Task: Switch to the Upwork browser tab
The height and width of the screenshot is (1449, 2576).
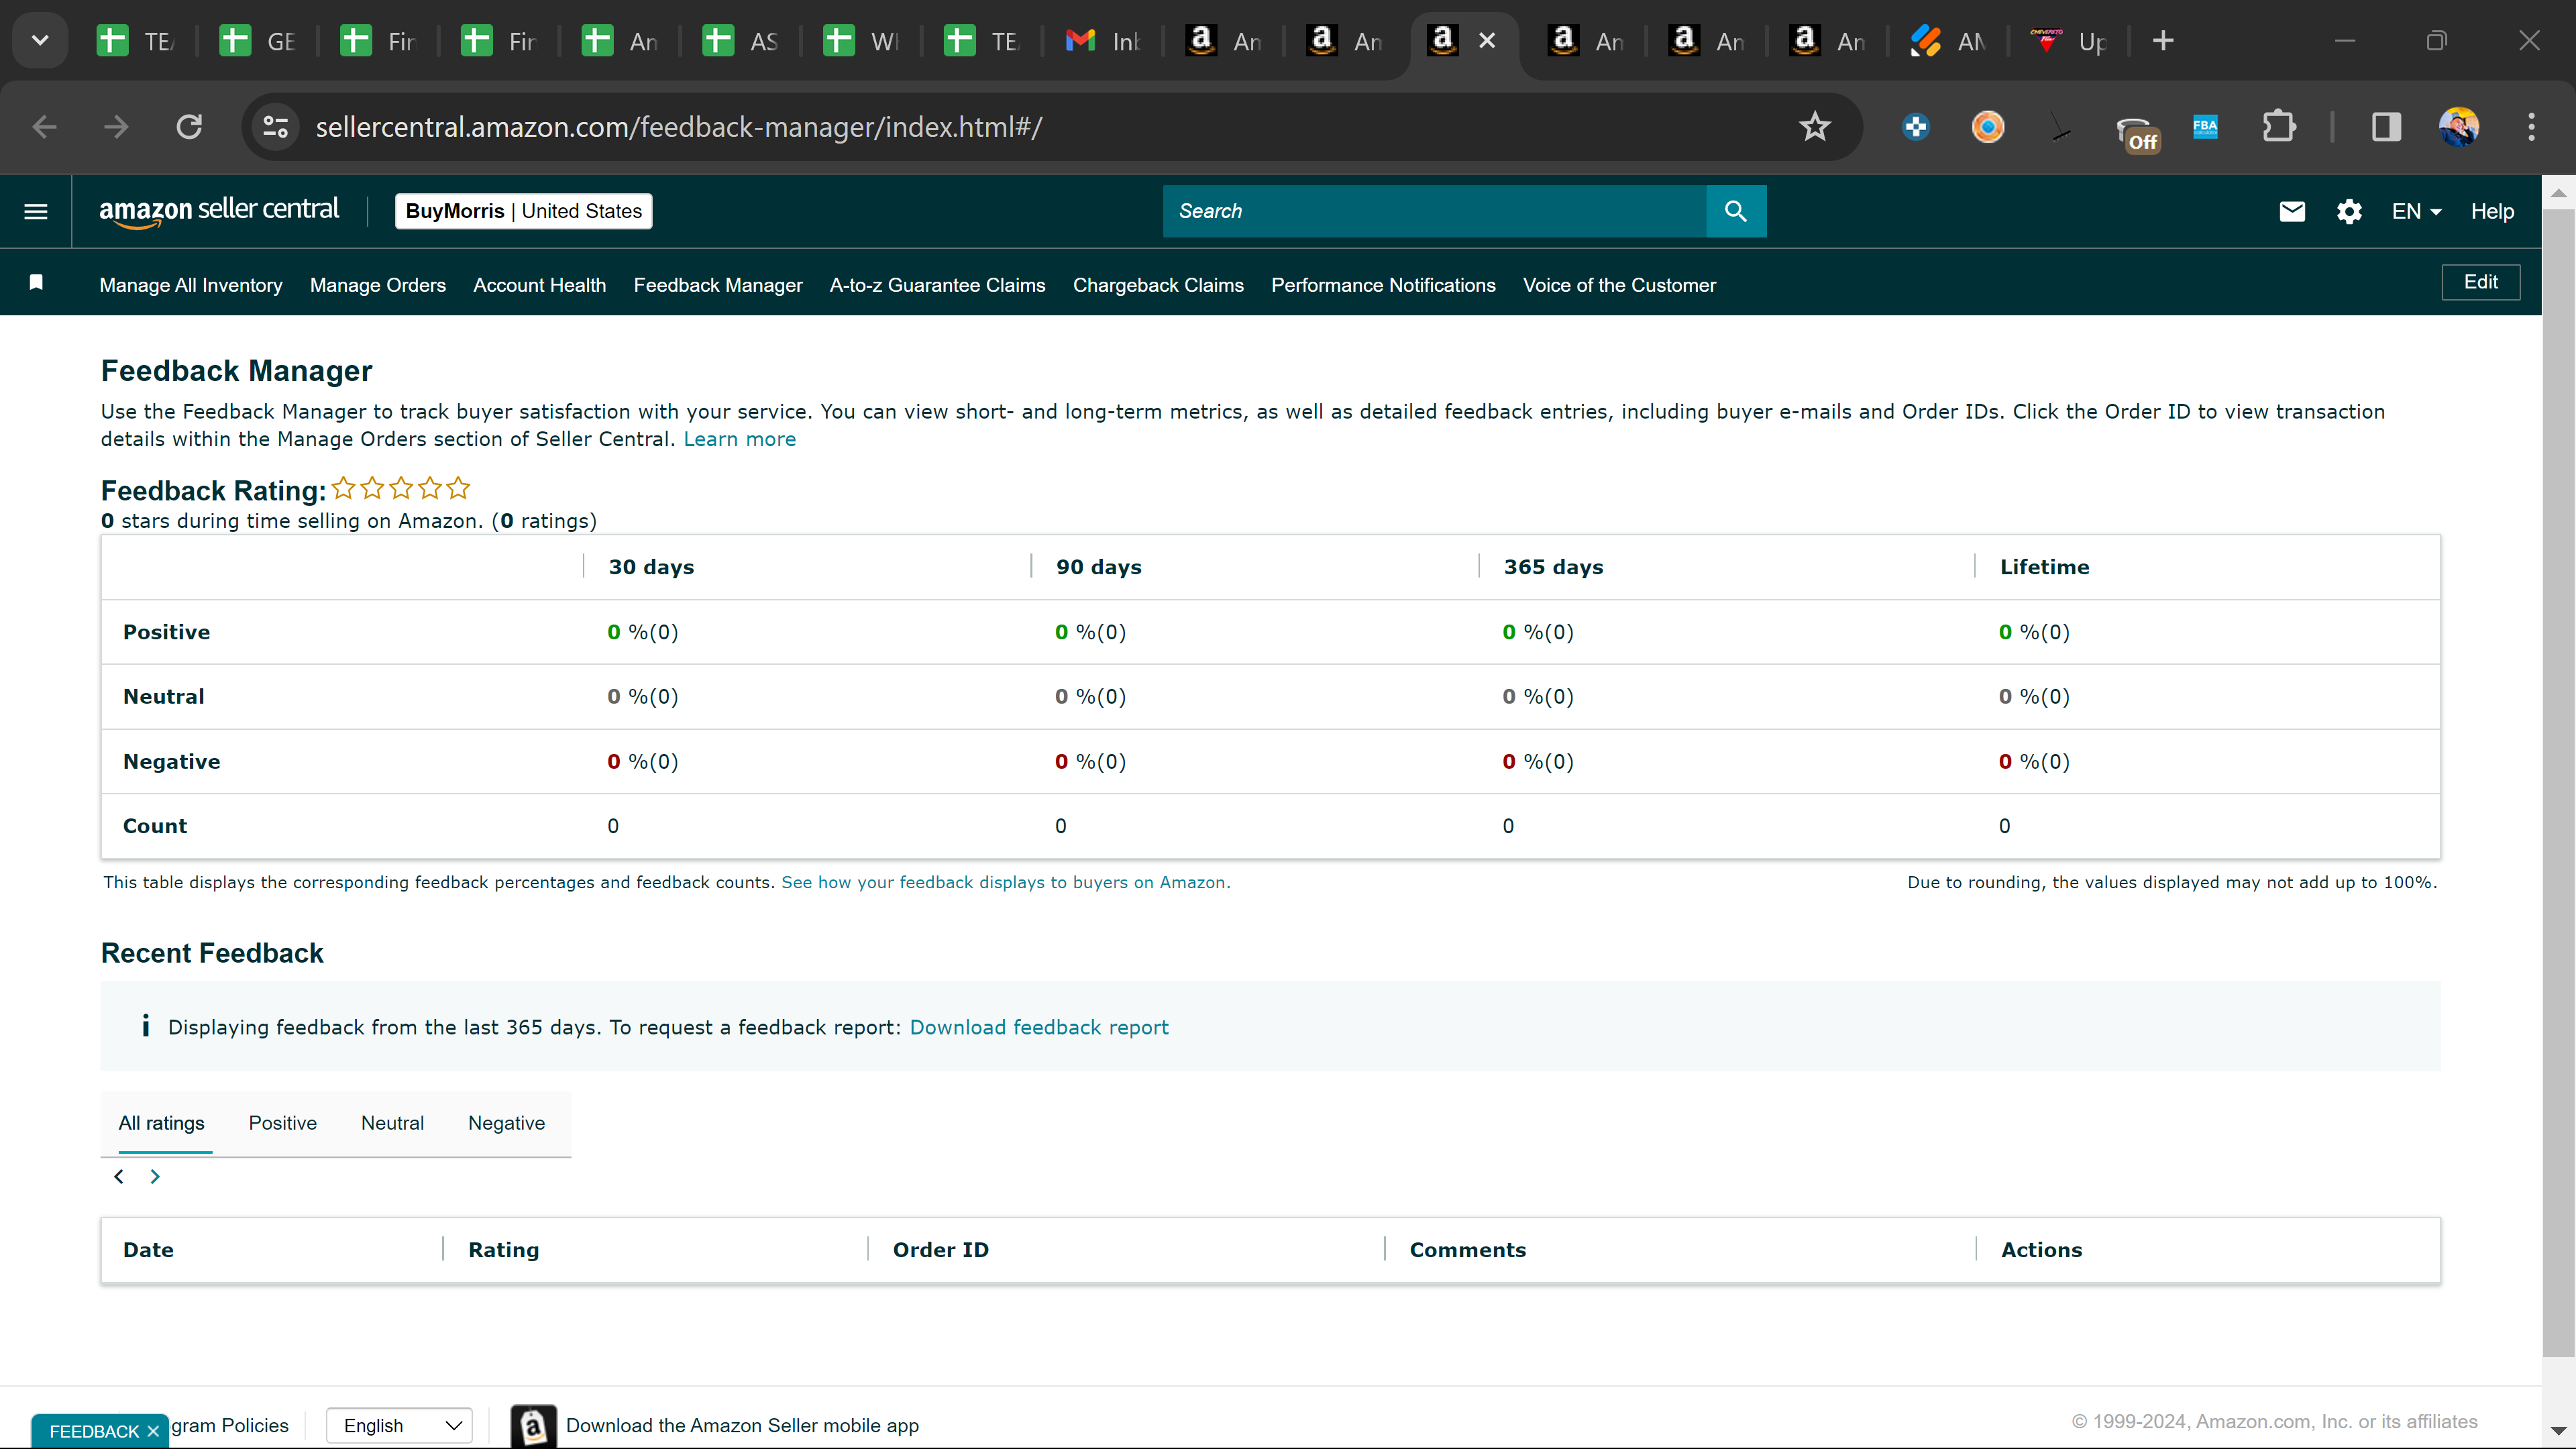Action: pos(2068,41)
